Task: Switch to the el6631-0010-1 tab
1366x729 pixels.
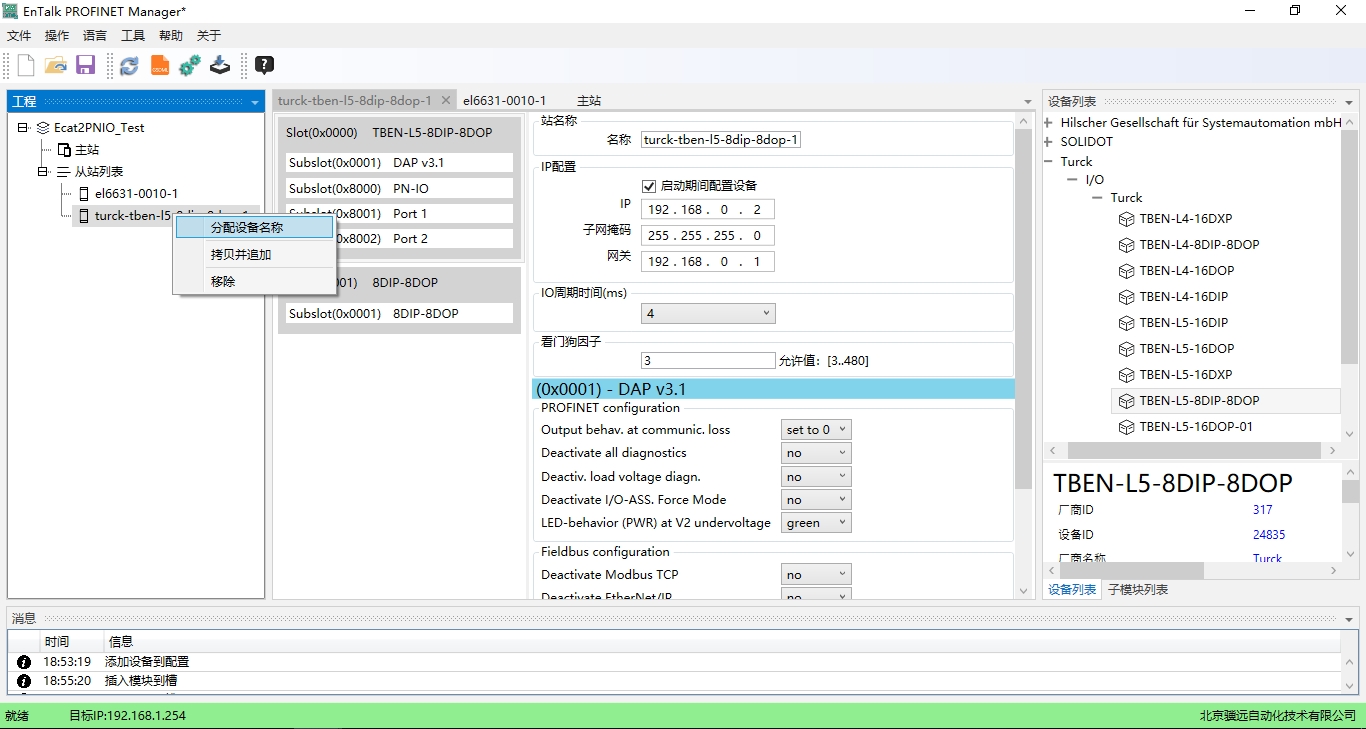Action: [x=504, y=101]
